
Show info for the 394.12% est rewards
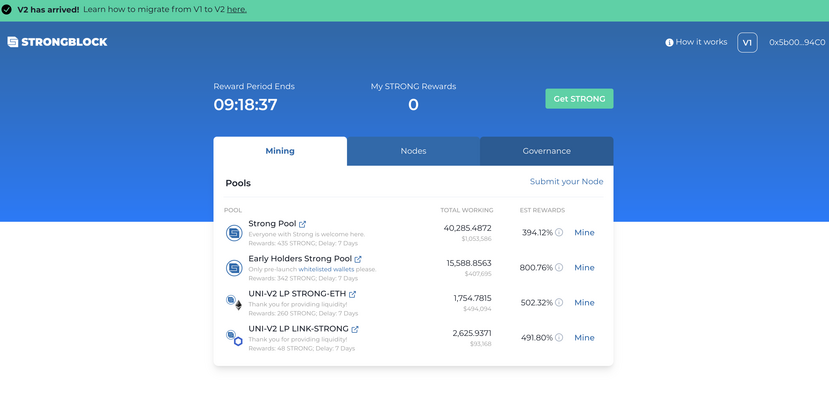coord(559,233)
